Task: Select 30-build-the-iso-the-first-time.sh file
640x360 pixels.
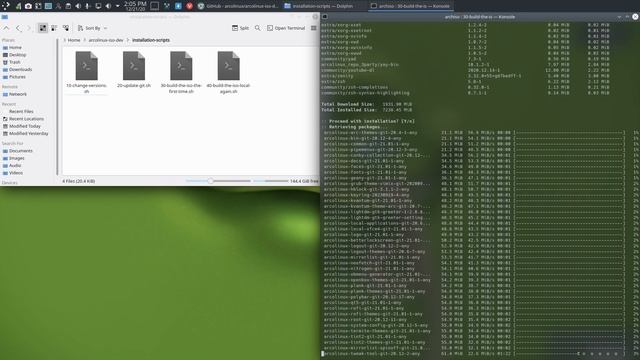Action: coord(181,72)
